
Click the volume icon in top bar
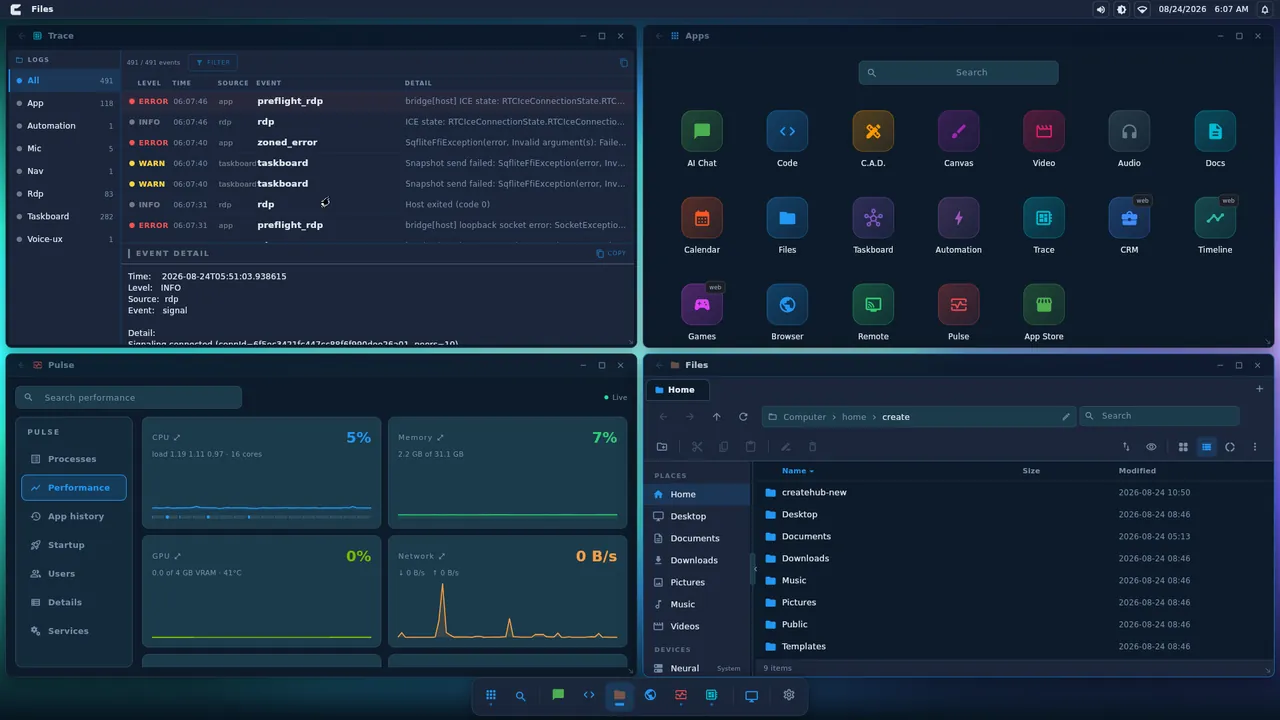click(1101, 9)
